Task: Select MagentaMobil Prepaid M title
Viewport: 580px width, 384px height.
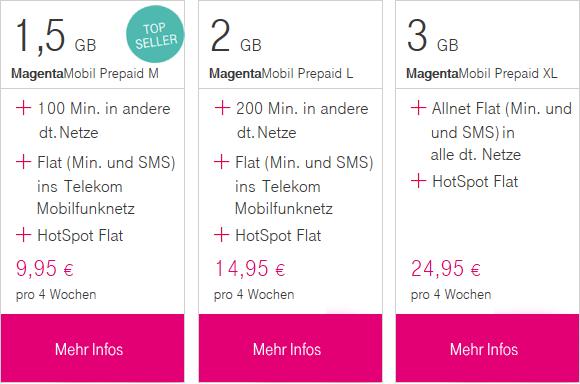Action: tap(85, 73)
